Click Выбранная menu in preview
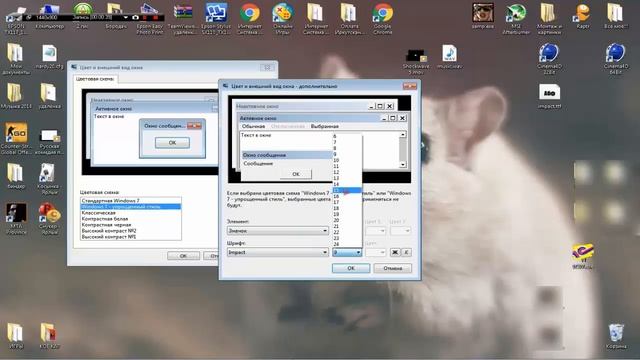This screenshot has height=360, width=640. coord(324,126)
